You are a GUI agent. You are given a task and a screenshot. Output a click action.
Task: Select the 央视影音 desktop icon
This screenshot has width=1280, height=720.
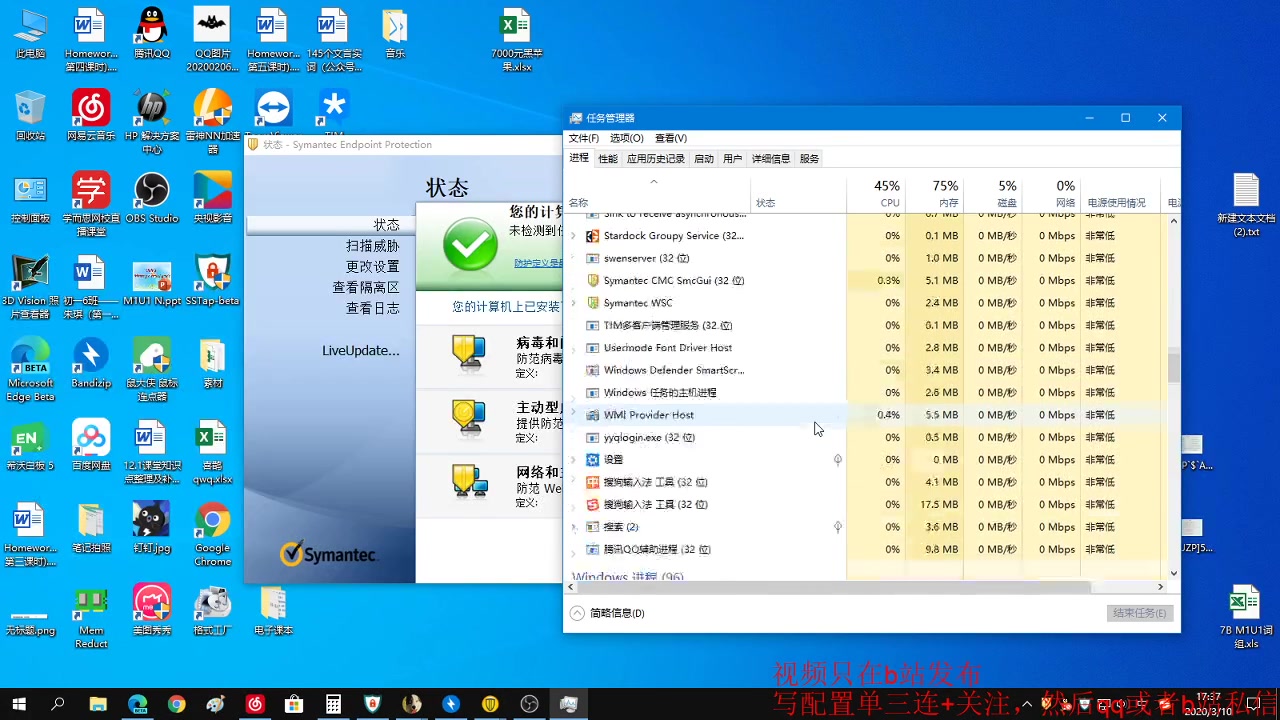(212, 197)
